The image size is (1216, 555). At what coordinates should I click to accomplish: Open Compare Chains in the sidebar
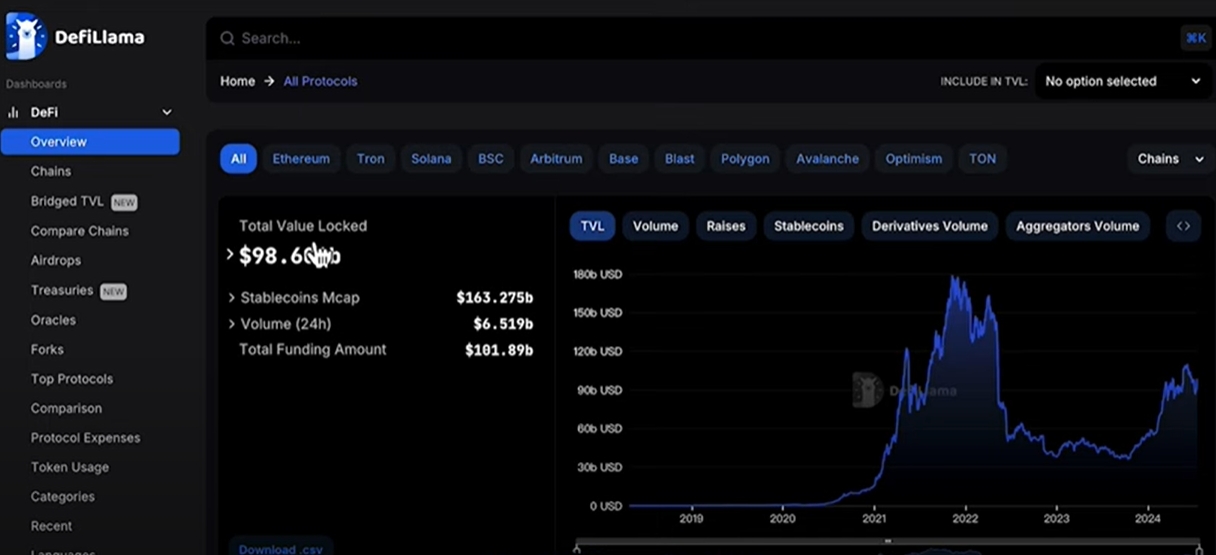(80, 231)
